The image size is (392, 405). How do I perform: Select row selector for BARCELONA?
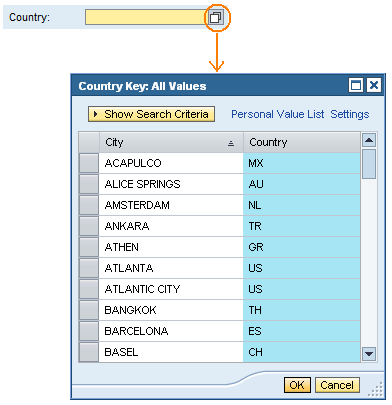89,331
